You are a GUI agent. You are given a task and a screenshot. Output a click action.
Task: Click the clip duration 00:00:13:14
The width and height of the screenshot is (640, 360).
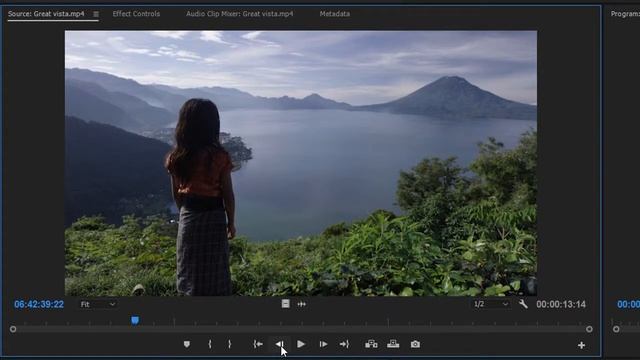561,304
